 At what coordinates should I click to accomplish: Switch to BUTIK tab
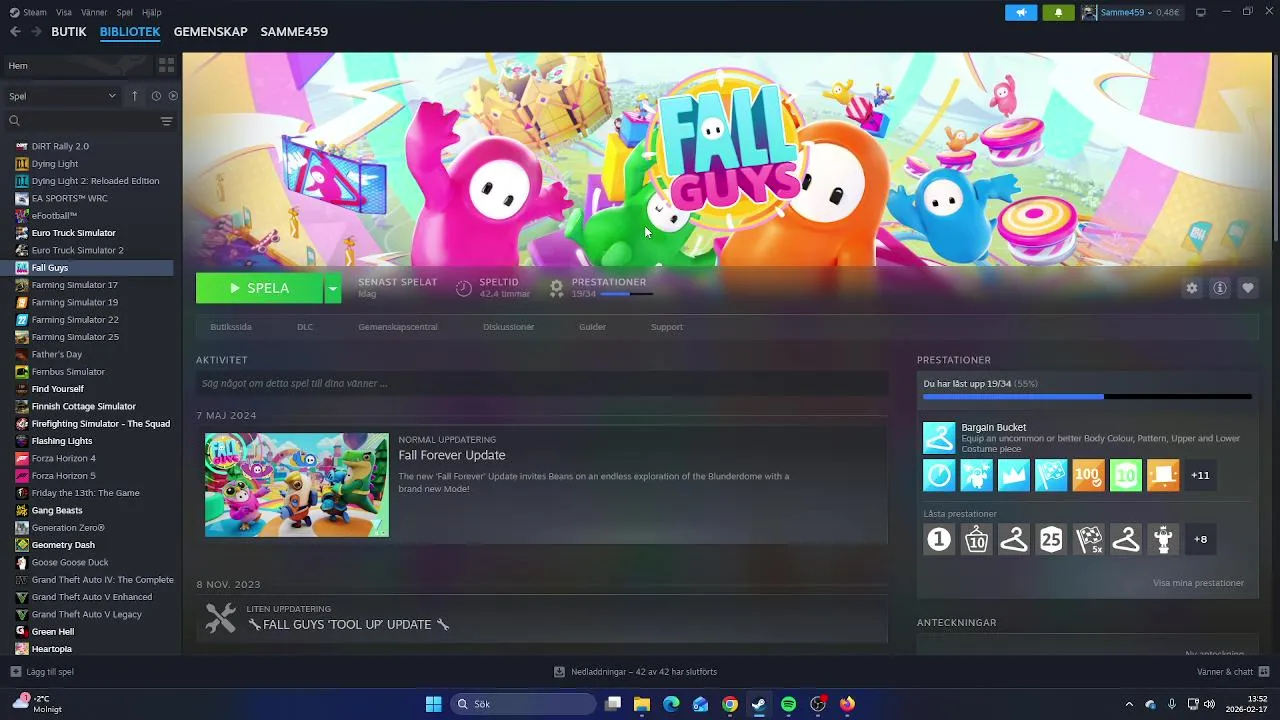pyautogui.click(x=69, y=31)
